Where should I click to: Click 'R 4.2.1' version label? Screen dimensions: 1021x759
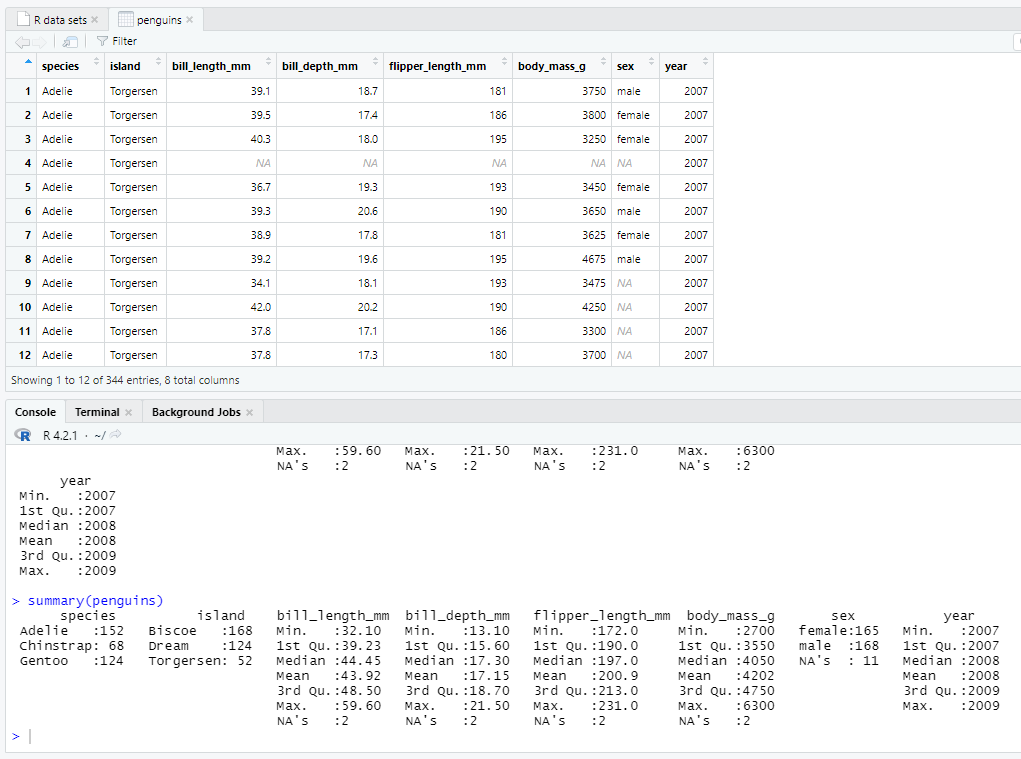click(x=60, y=435)
